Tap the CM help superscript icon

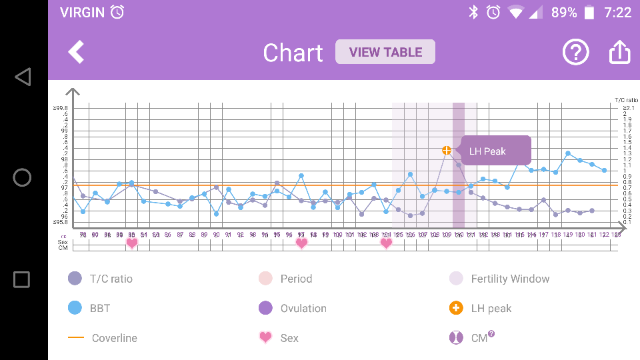click(x=491, y=333)
